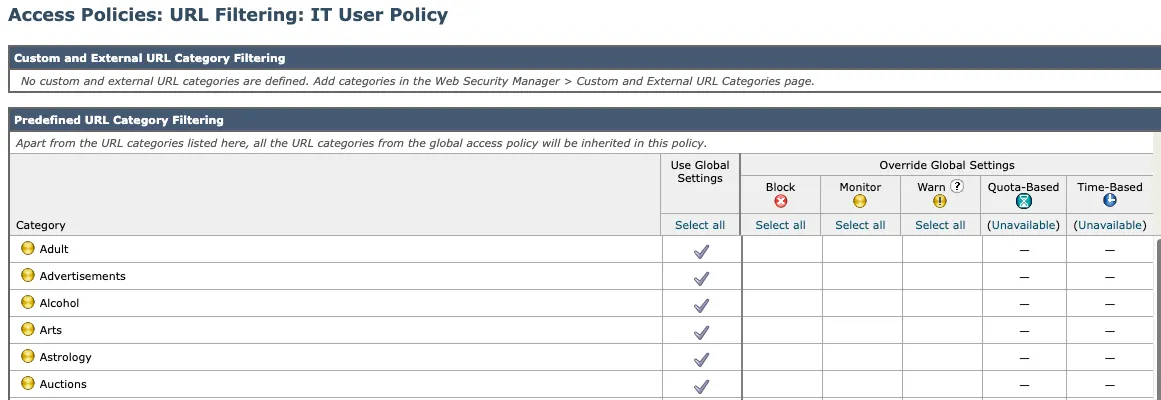Click the yellow status icon beside Auctions

point(27,384)
